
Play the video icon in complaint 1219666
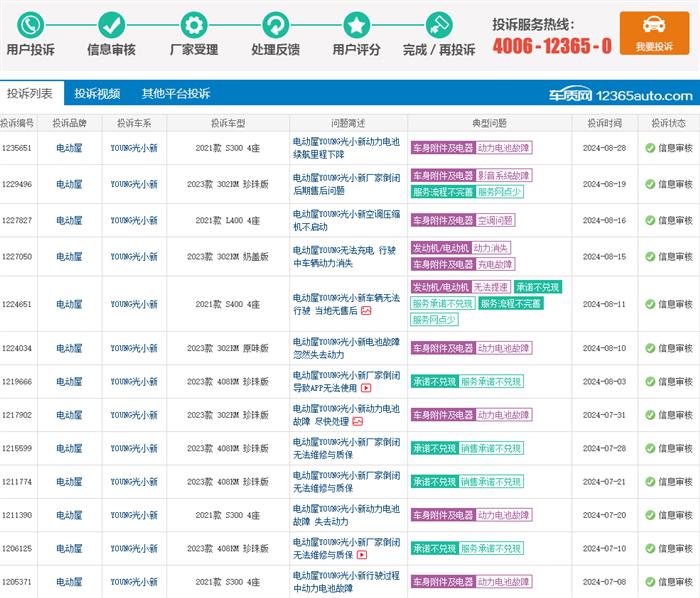tap(366, 388)
